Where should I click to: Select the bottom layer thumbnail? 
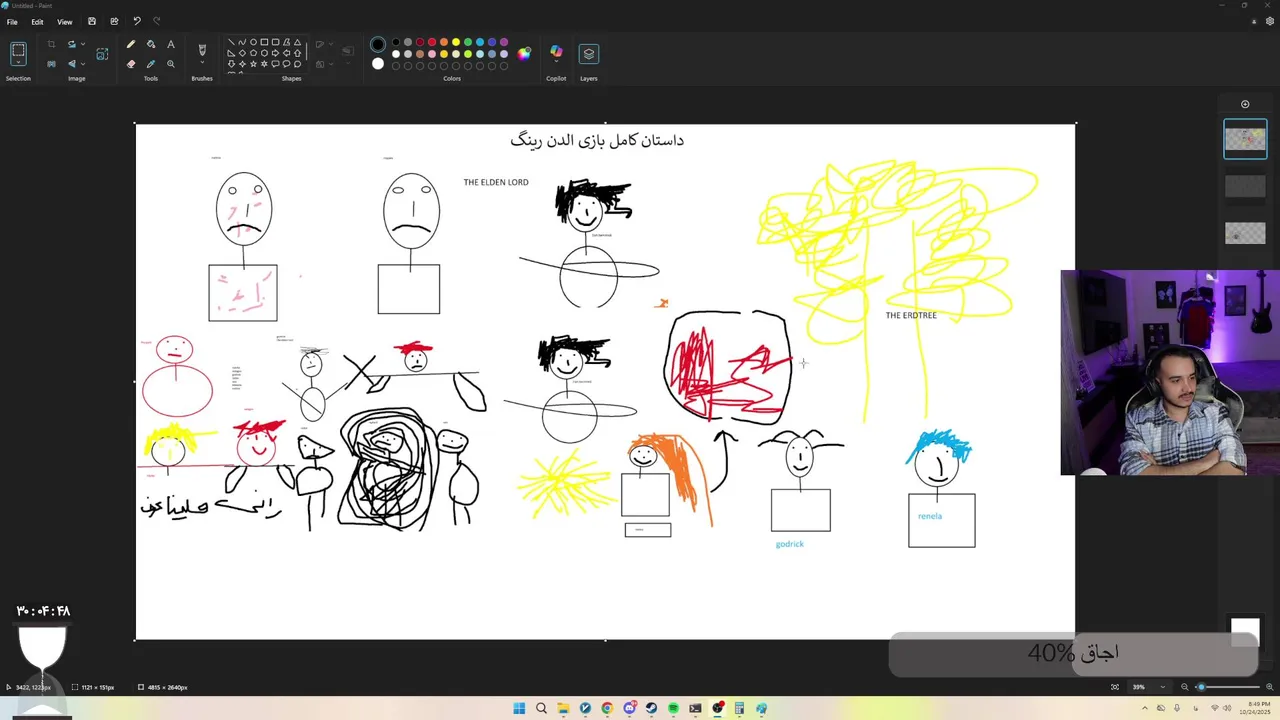[x=1245, y=233]
